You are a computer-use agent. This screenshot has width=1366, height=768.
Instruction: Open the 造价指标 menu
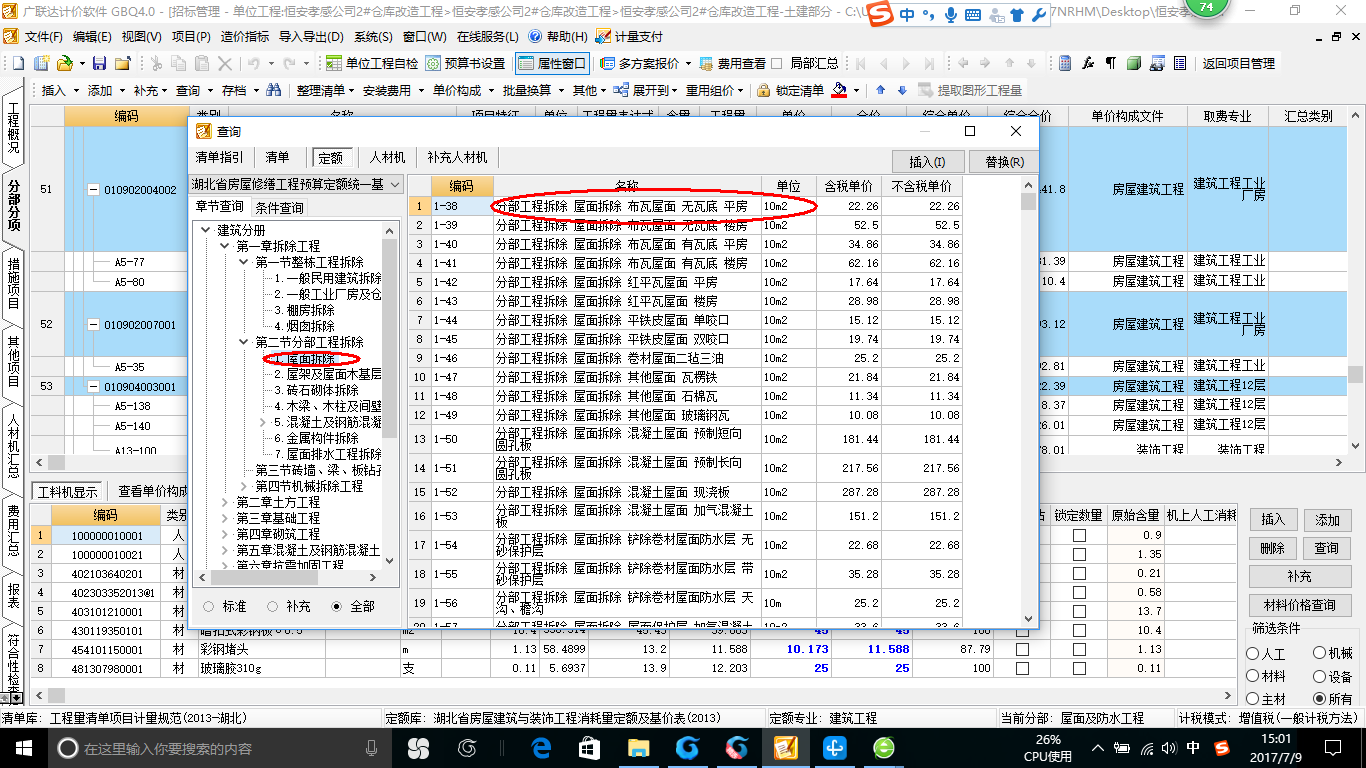(244, 36)
